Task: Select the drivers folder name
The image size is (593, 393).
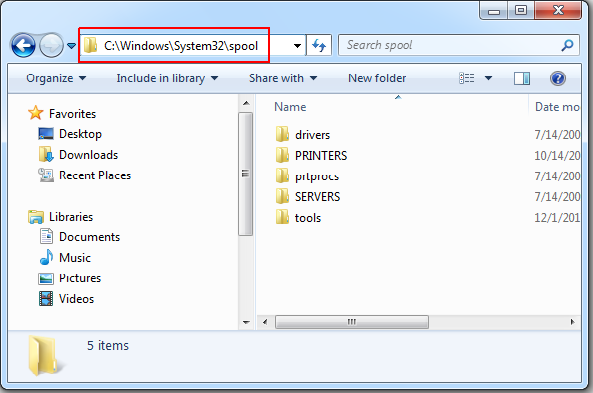Action: tap(312, 135)
